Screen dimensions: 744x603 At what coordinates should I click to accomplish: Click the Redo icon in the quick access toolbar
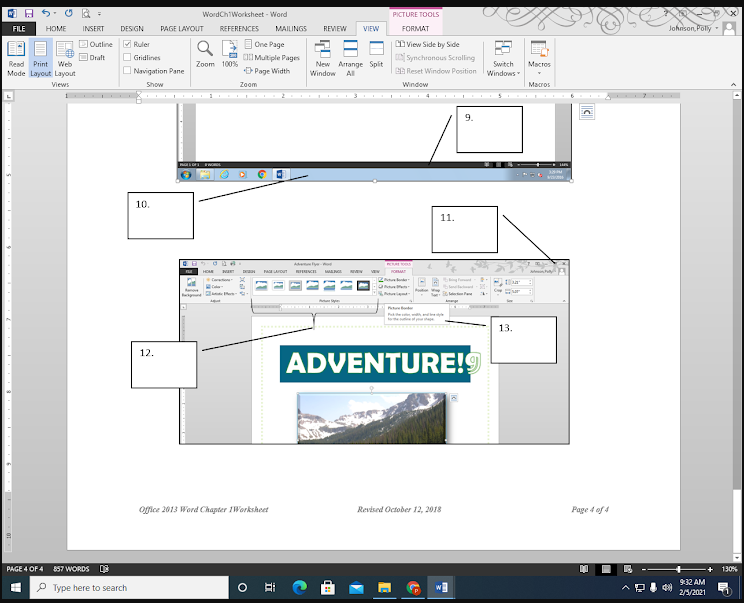pos(69,13)
